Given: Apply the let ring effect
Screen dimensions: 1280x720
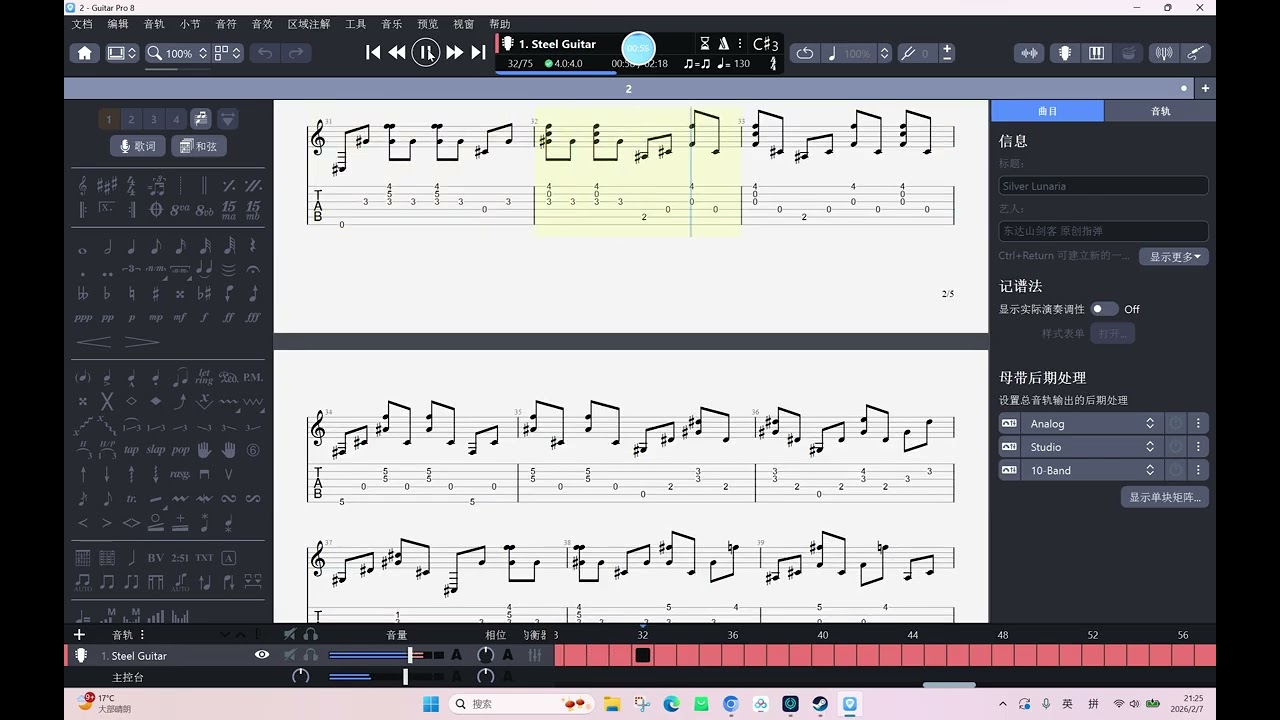Looking at the screenshot, I should click(204, 377).
